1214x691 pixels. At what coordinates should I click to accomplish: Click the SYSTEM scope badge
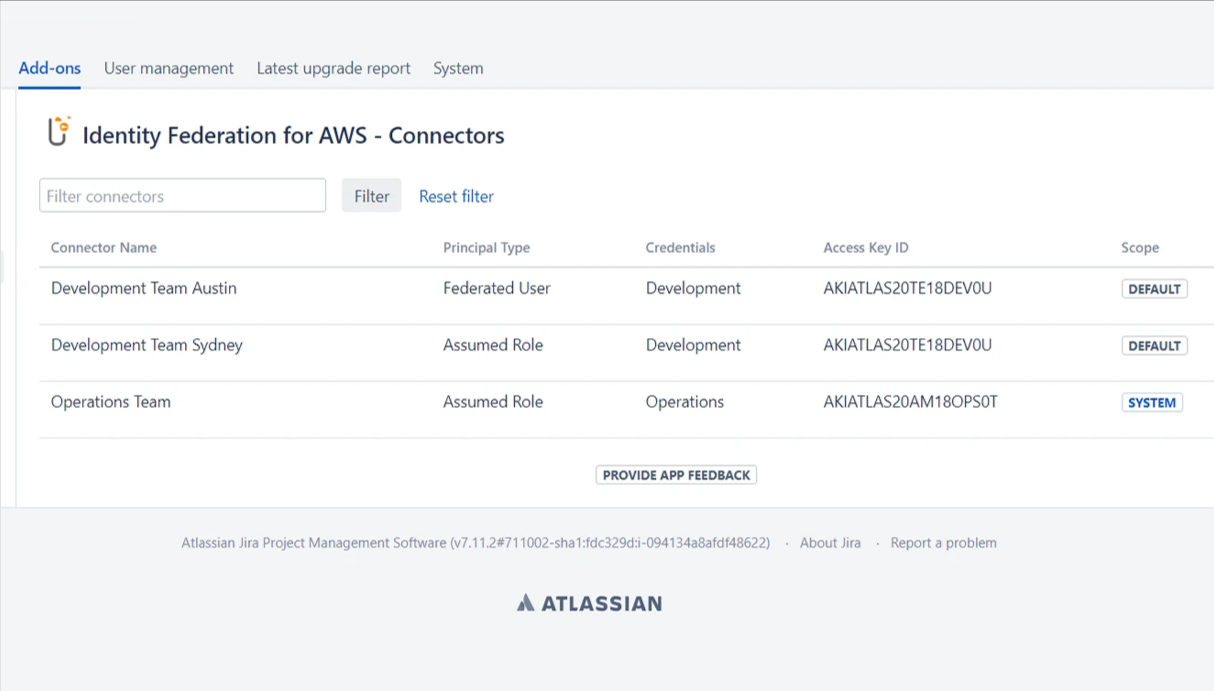click(x=1151, y=403)
